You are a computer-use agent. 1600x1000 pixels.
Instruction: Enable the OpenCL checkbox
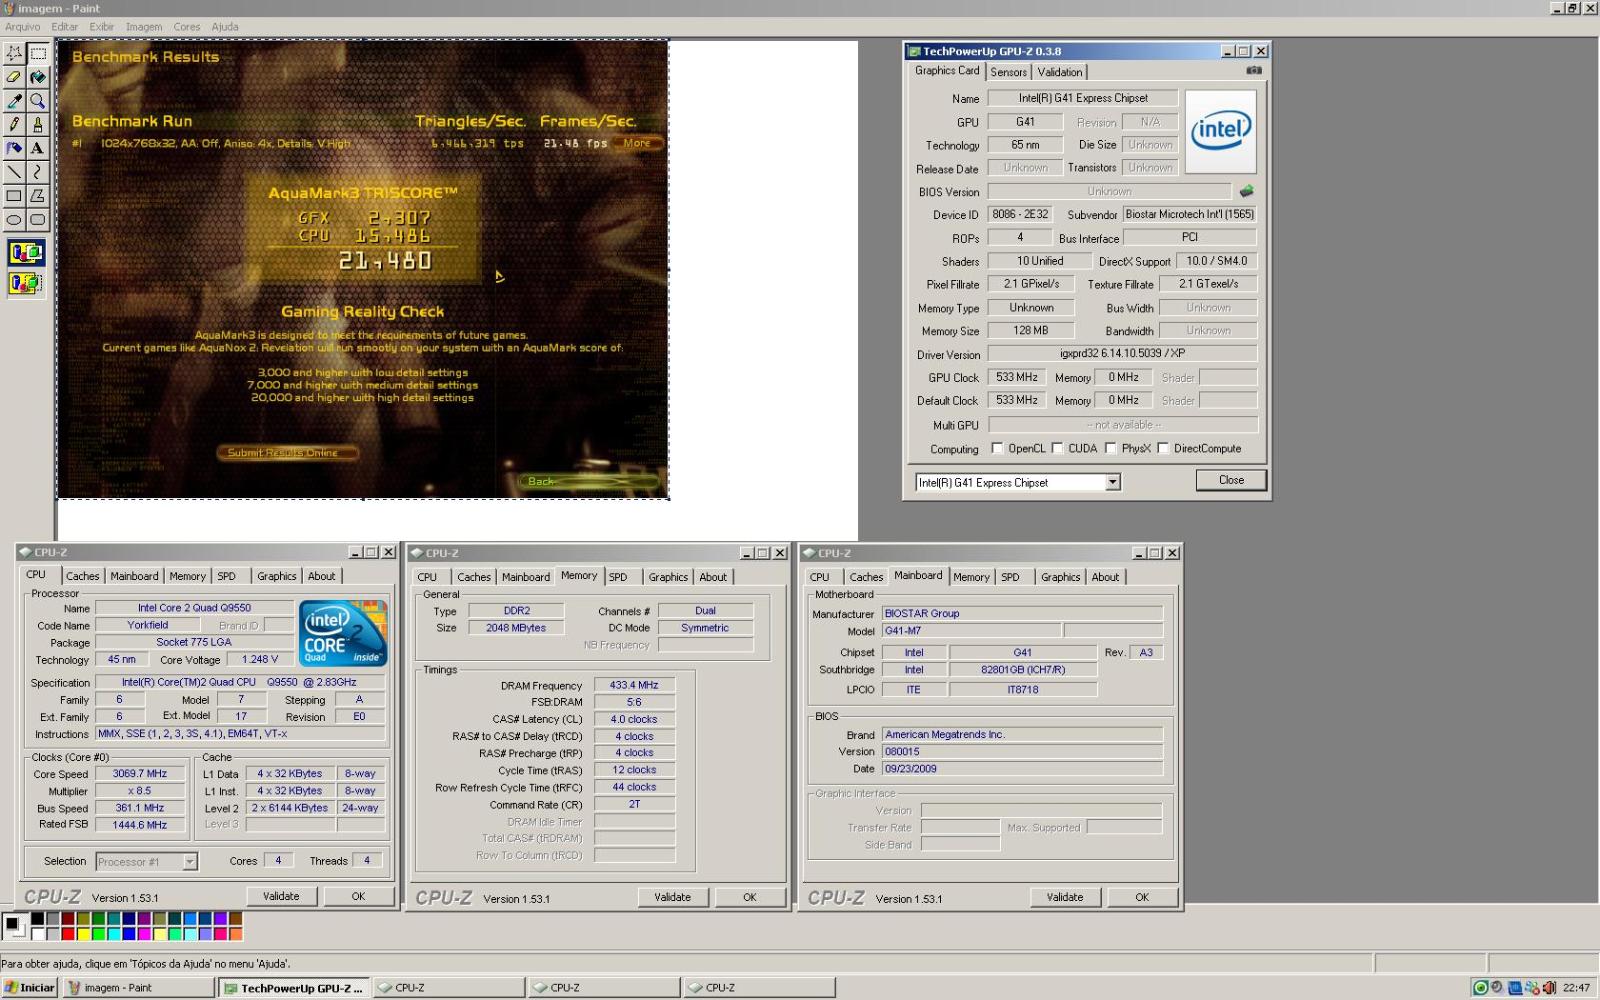pyautogui.click(x=997, y=448)
